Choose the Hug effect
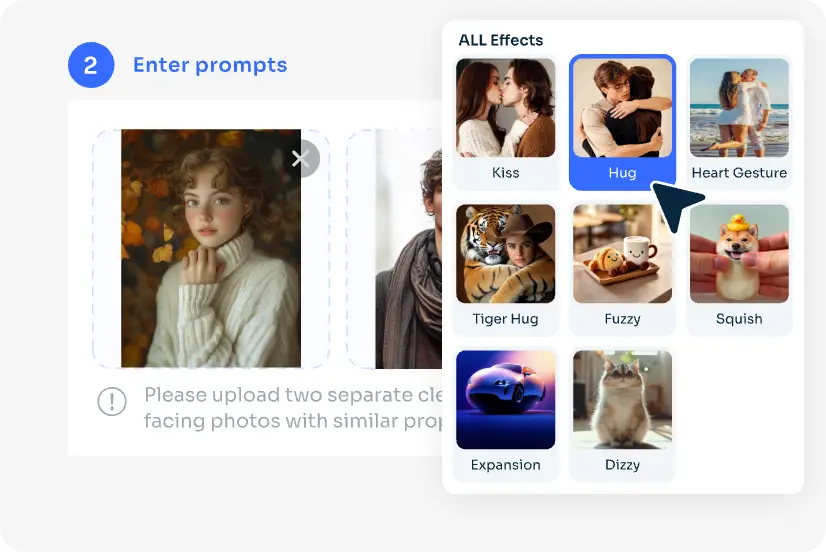This screenshot has width=826, height=552. 622,122
